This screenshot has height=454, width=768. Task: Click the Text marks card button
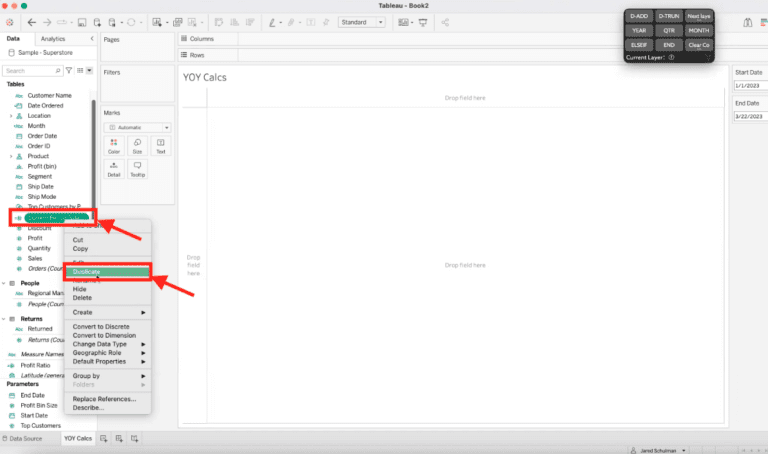point(161,146)
